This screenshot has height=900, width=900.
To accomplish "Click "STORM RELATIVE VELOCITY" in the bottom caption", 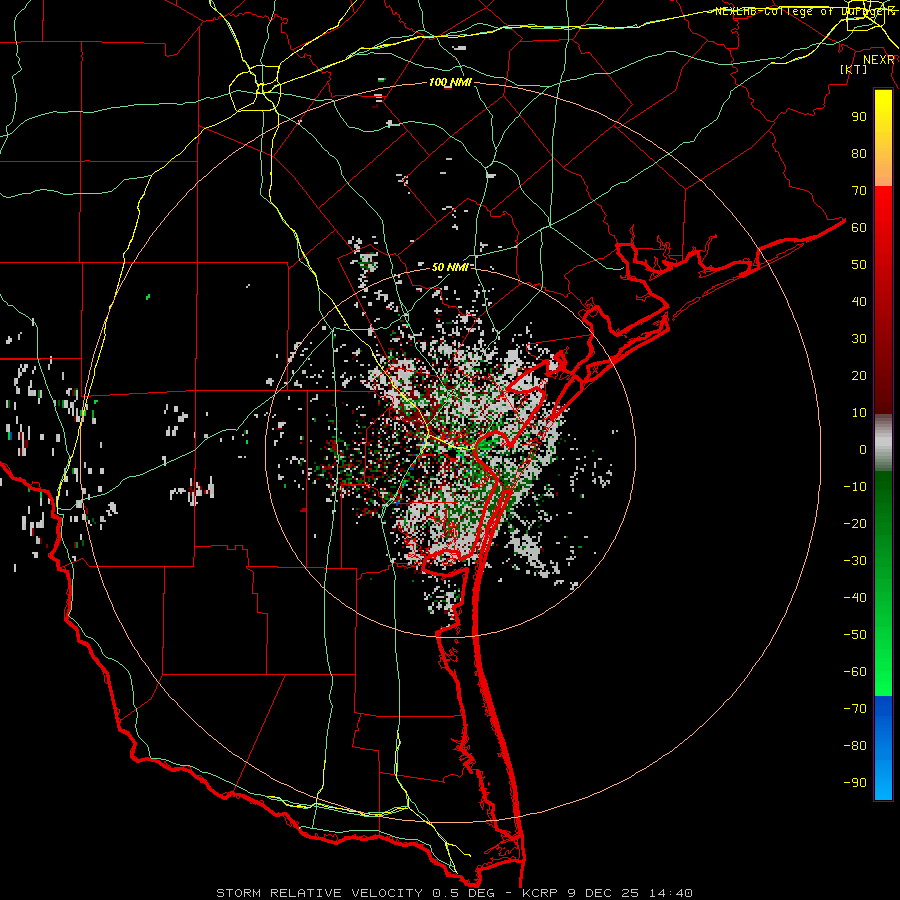I will [319, 893].
